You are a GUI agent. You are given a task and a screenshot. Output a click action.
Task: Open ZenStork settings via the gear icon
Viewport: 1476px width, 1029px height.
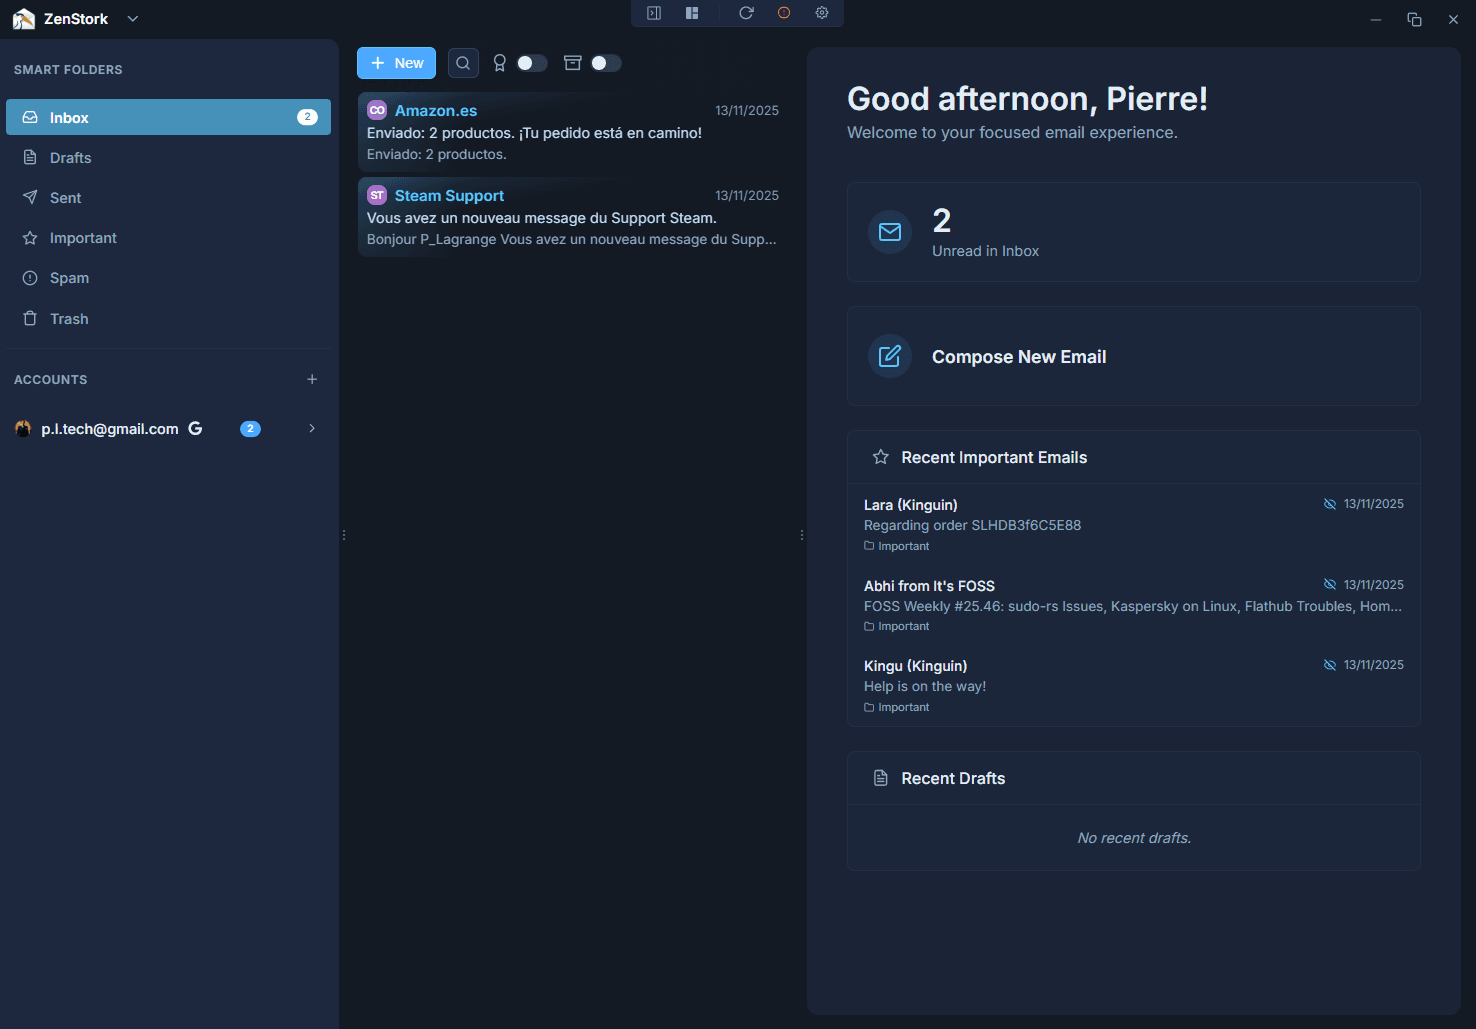coord(822,13)
